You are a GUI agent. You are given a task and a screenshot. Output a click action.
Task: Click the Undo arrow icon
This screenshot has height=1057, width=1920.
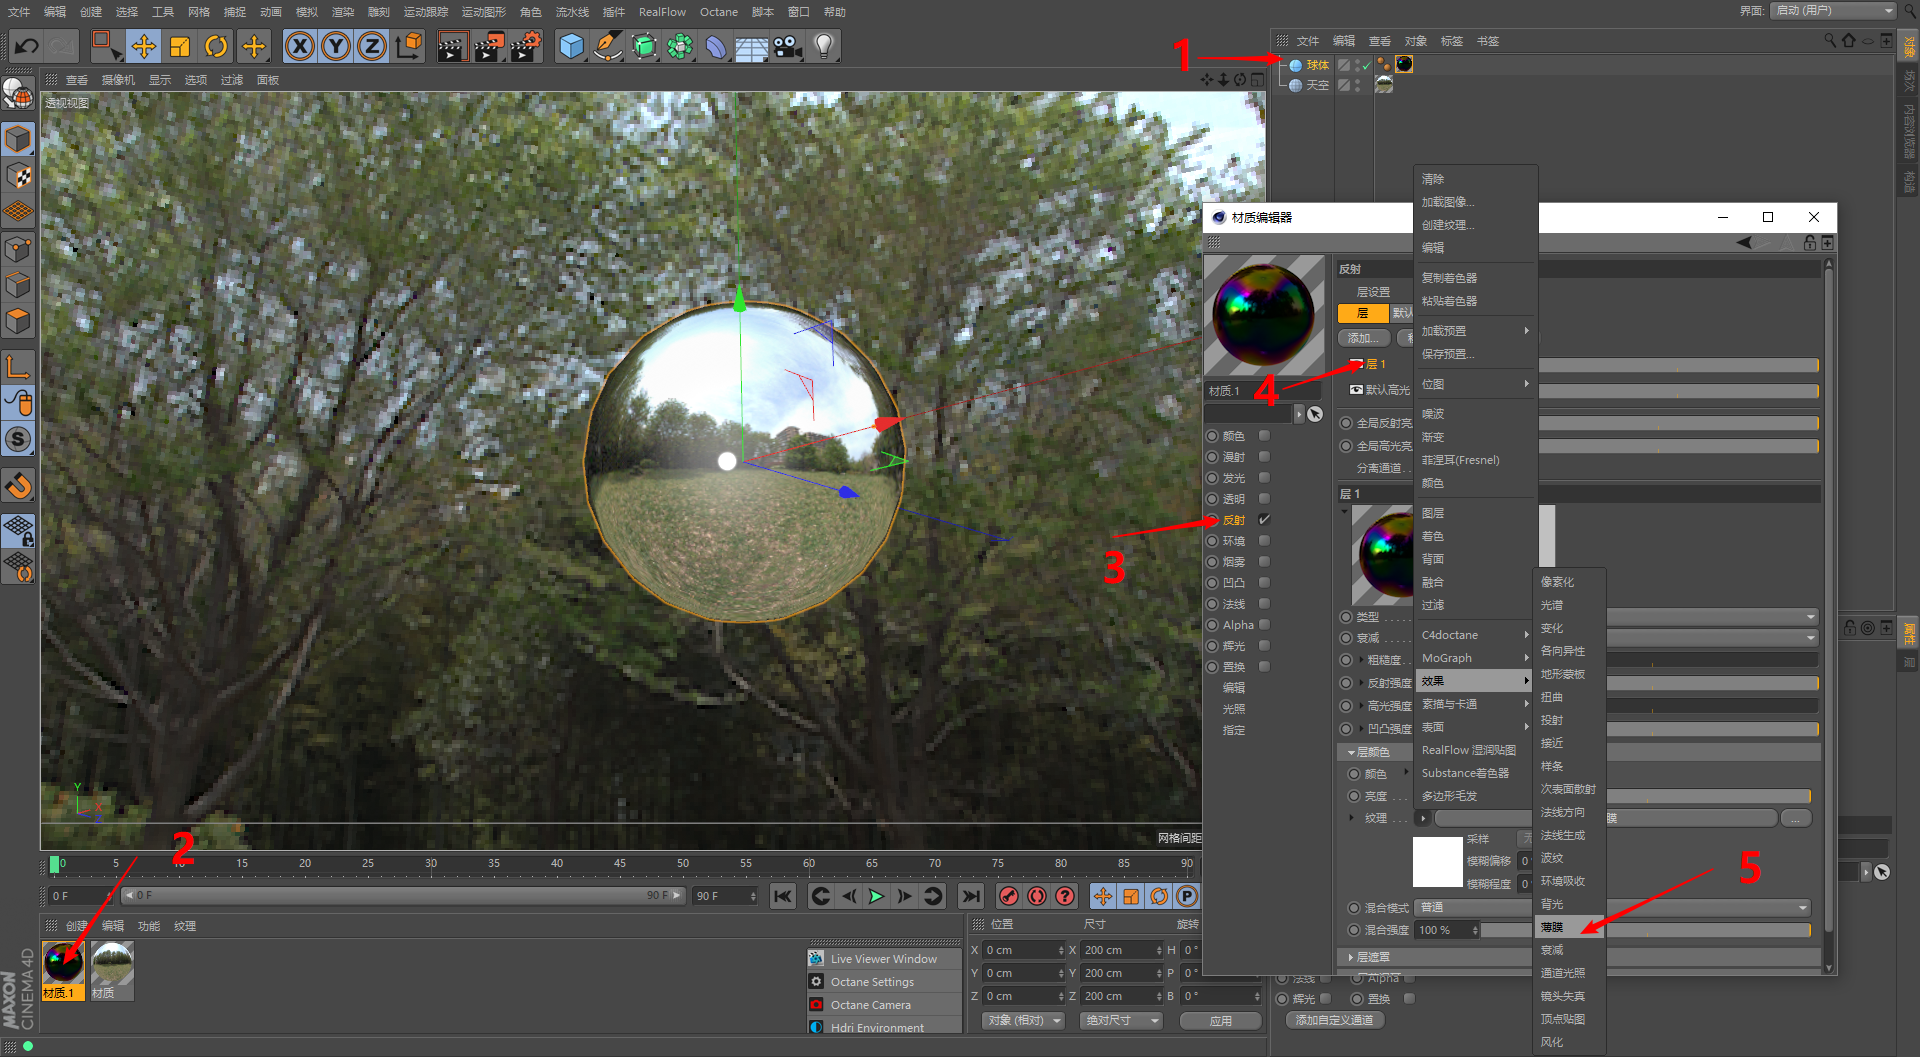27,46
